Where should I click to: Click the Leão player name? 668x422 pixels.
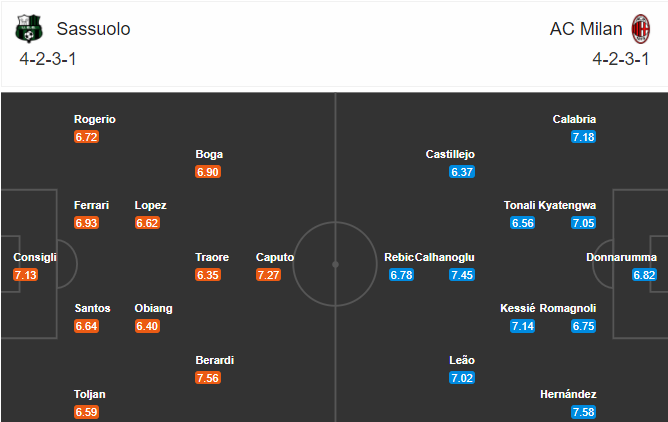point(462,360)
